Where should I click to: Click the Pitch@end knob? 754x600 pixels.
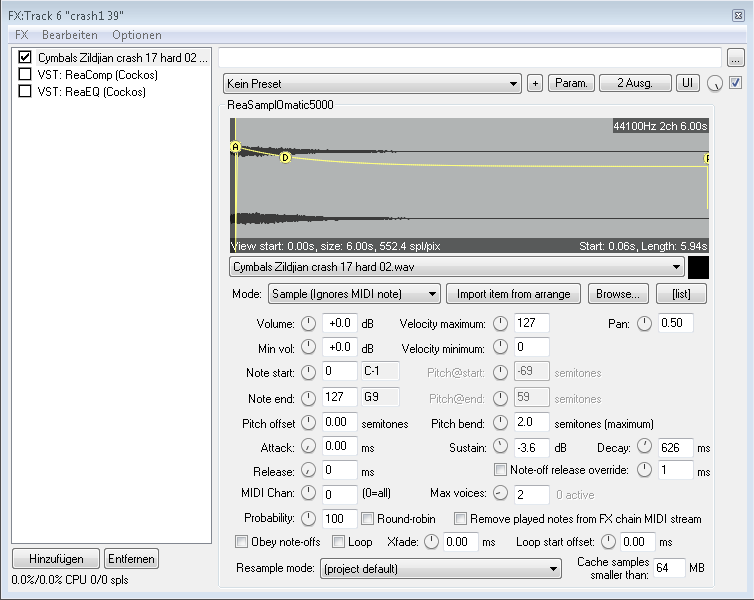click(x=501, y=398)
